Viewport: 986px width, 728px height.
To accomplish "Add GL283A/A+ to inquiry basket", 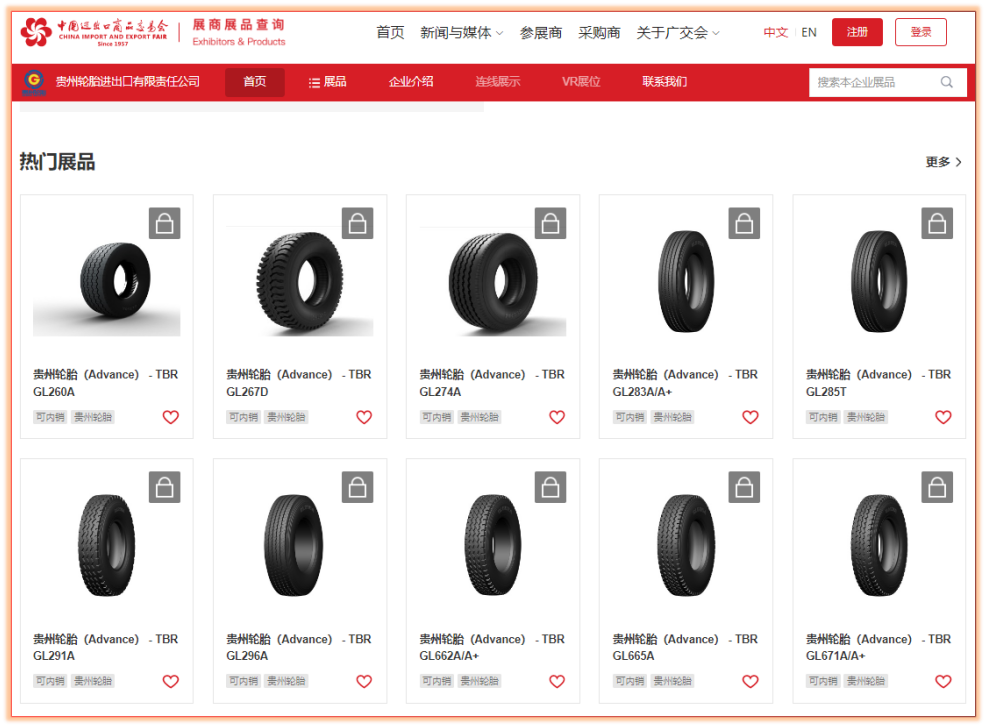I will tap(745, 223).
